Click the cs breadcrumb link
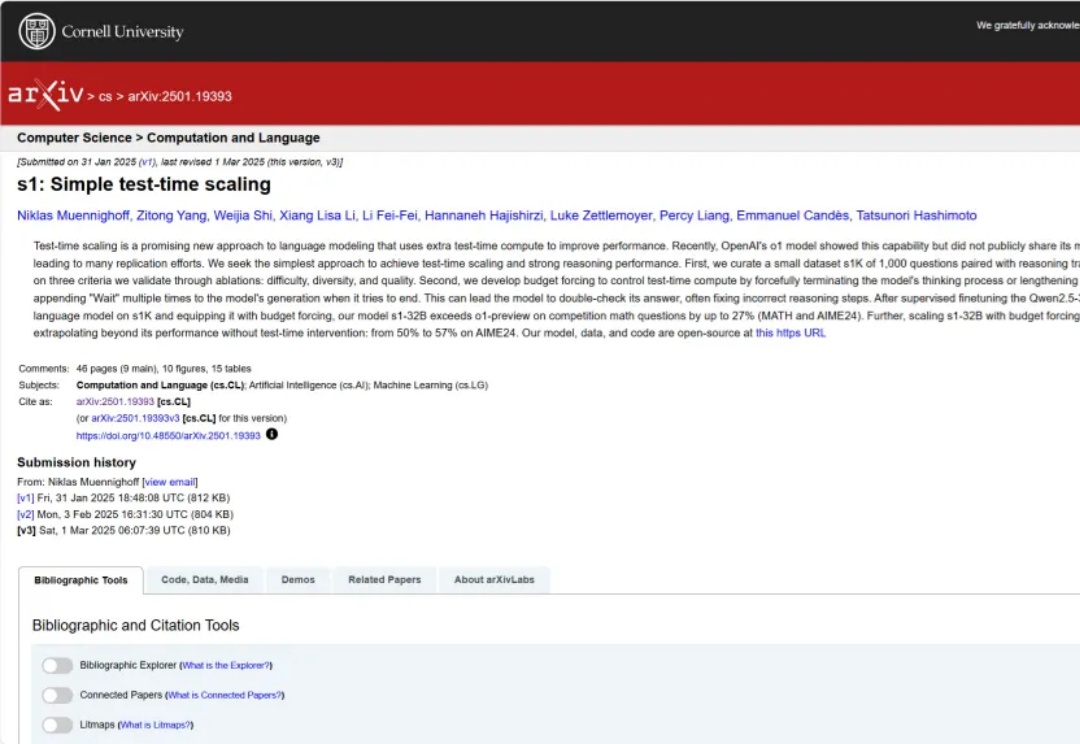Image resolution: width=1080 pixels, height=744 pixels. click(x=105, y=96)
